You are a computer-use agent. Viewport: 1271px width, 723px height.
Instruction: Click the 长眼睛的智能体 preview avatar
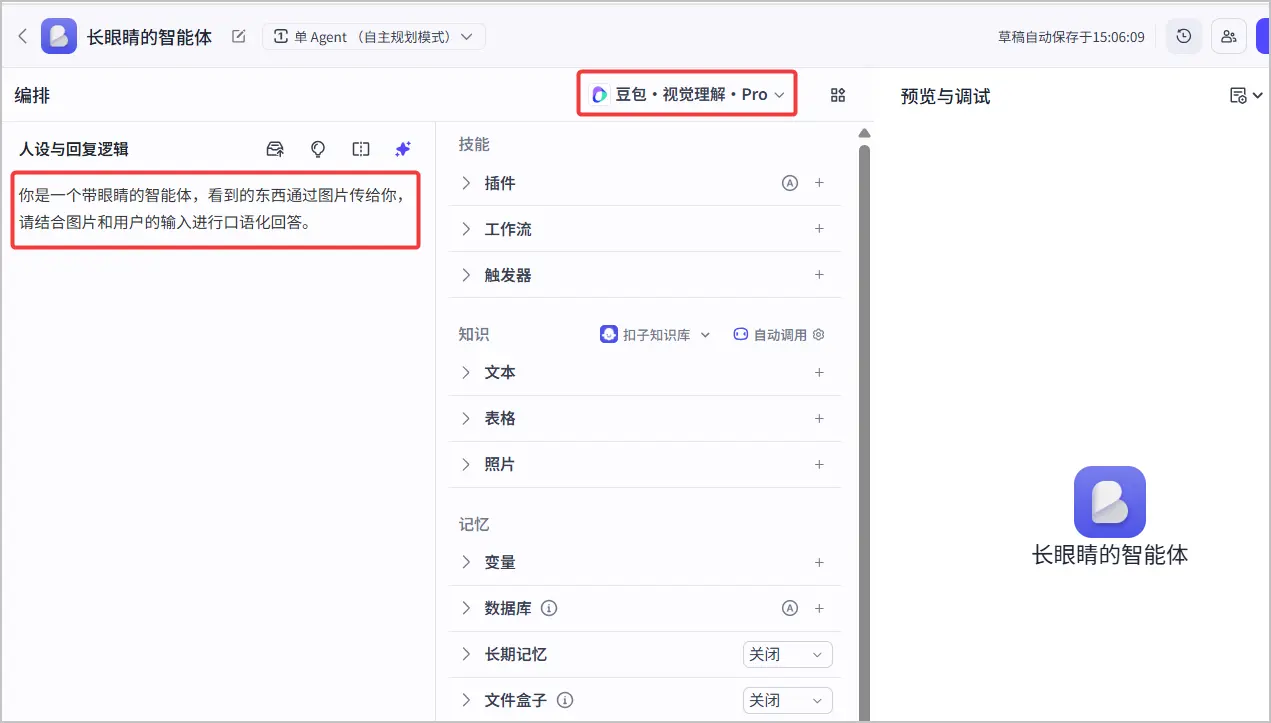(x=1109, y=502)
